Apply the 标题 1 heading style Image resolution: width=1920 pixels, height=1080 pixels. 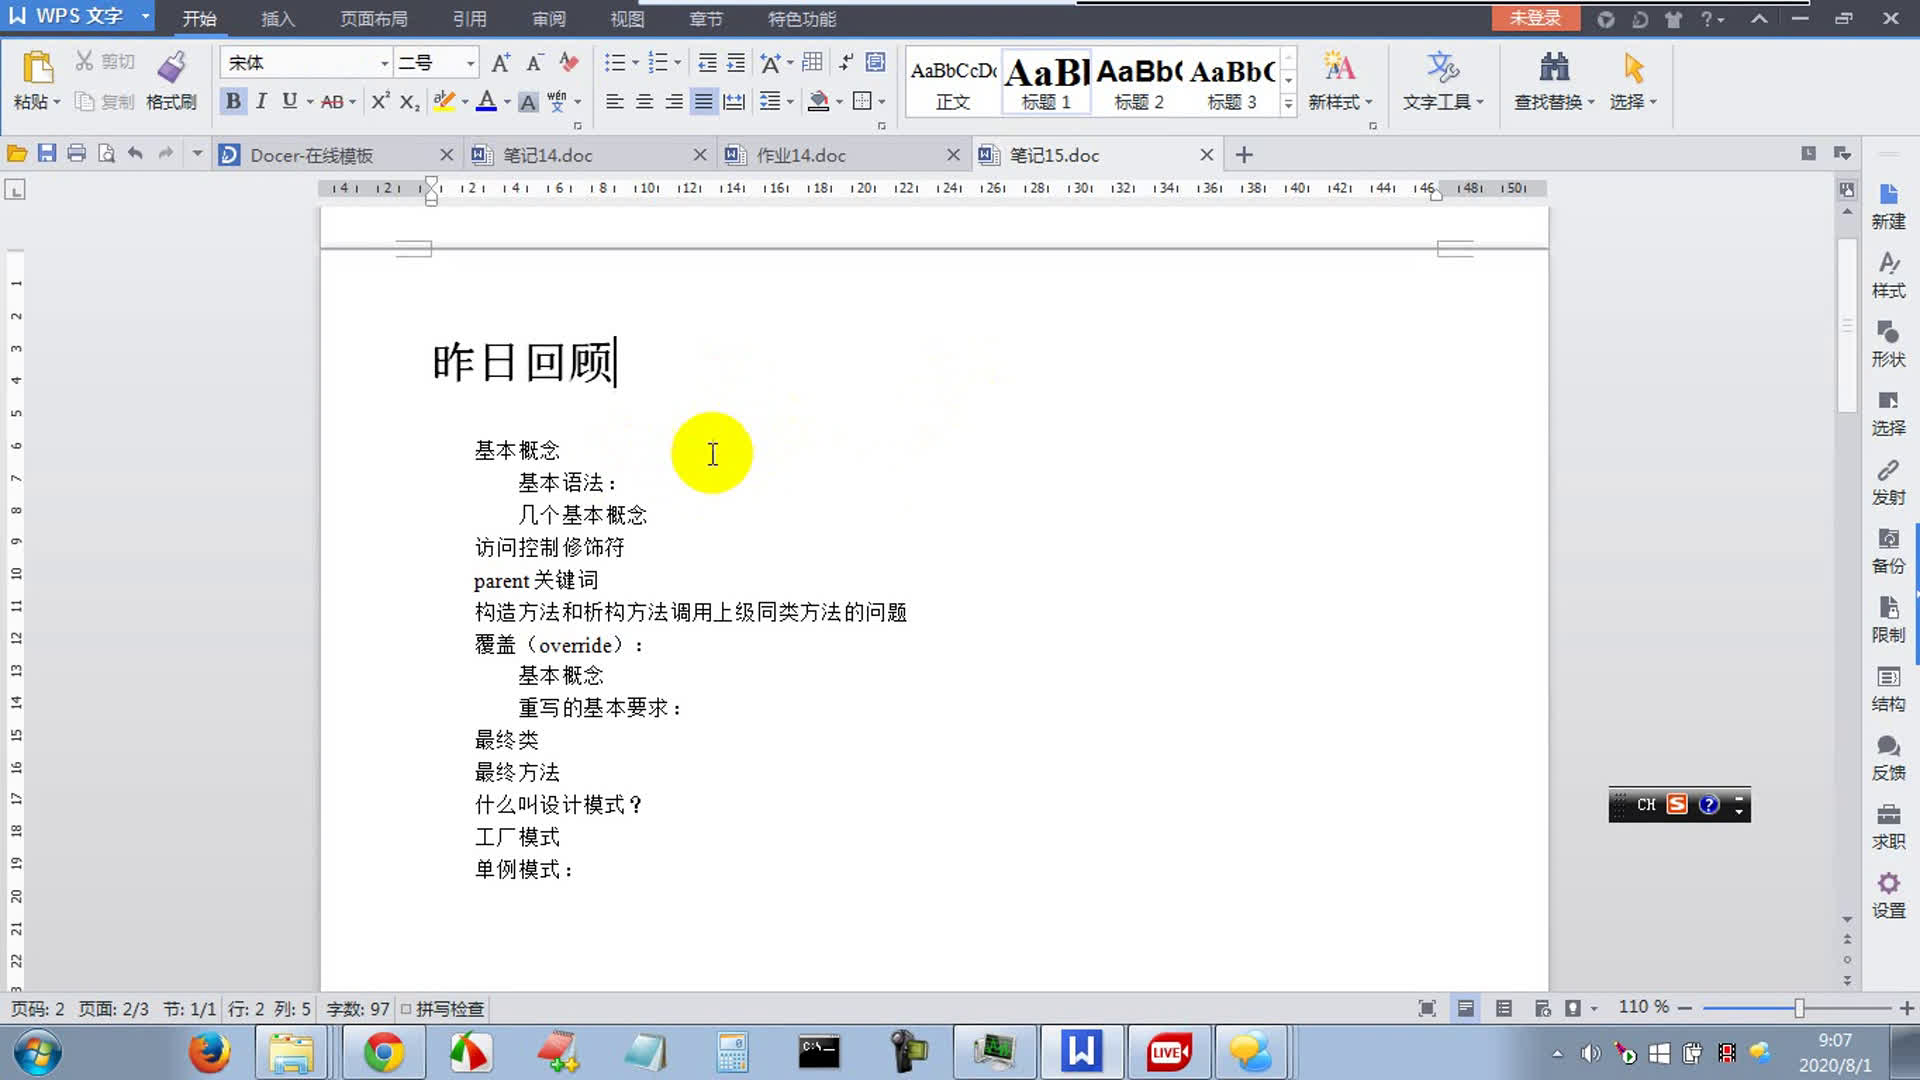coord(1045,82)
